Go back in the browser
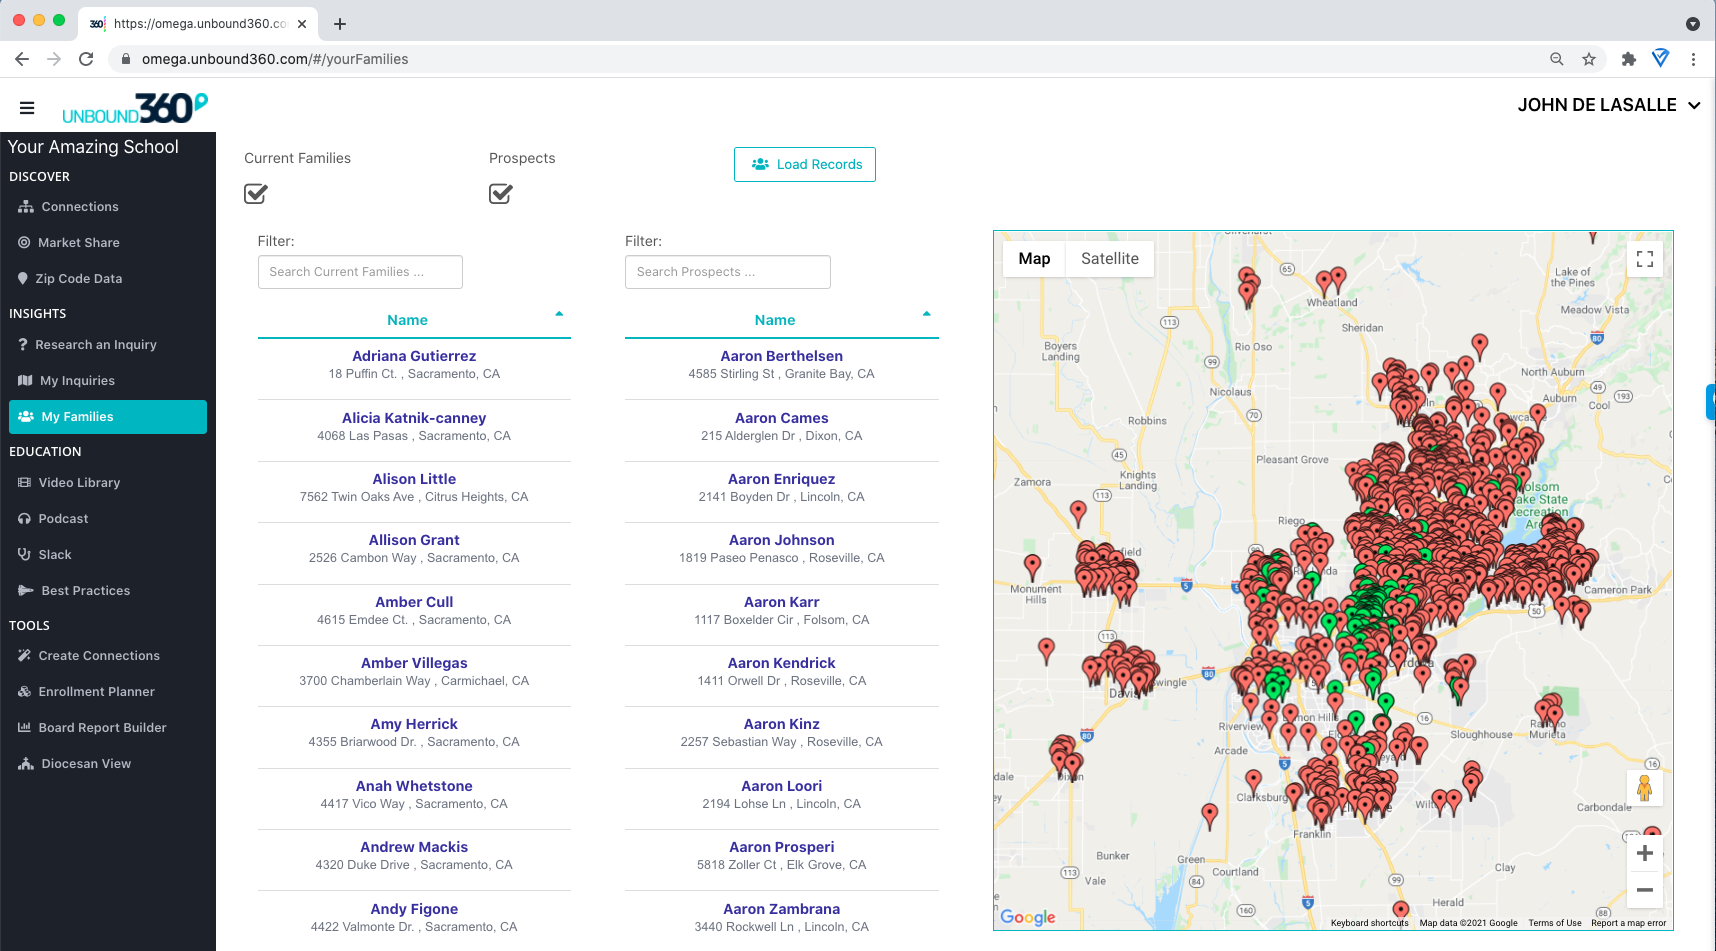The height and width of the screenshot is (951, 1716). click(22, 59)
